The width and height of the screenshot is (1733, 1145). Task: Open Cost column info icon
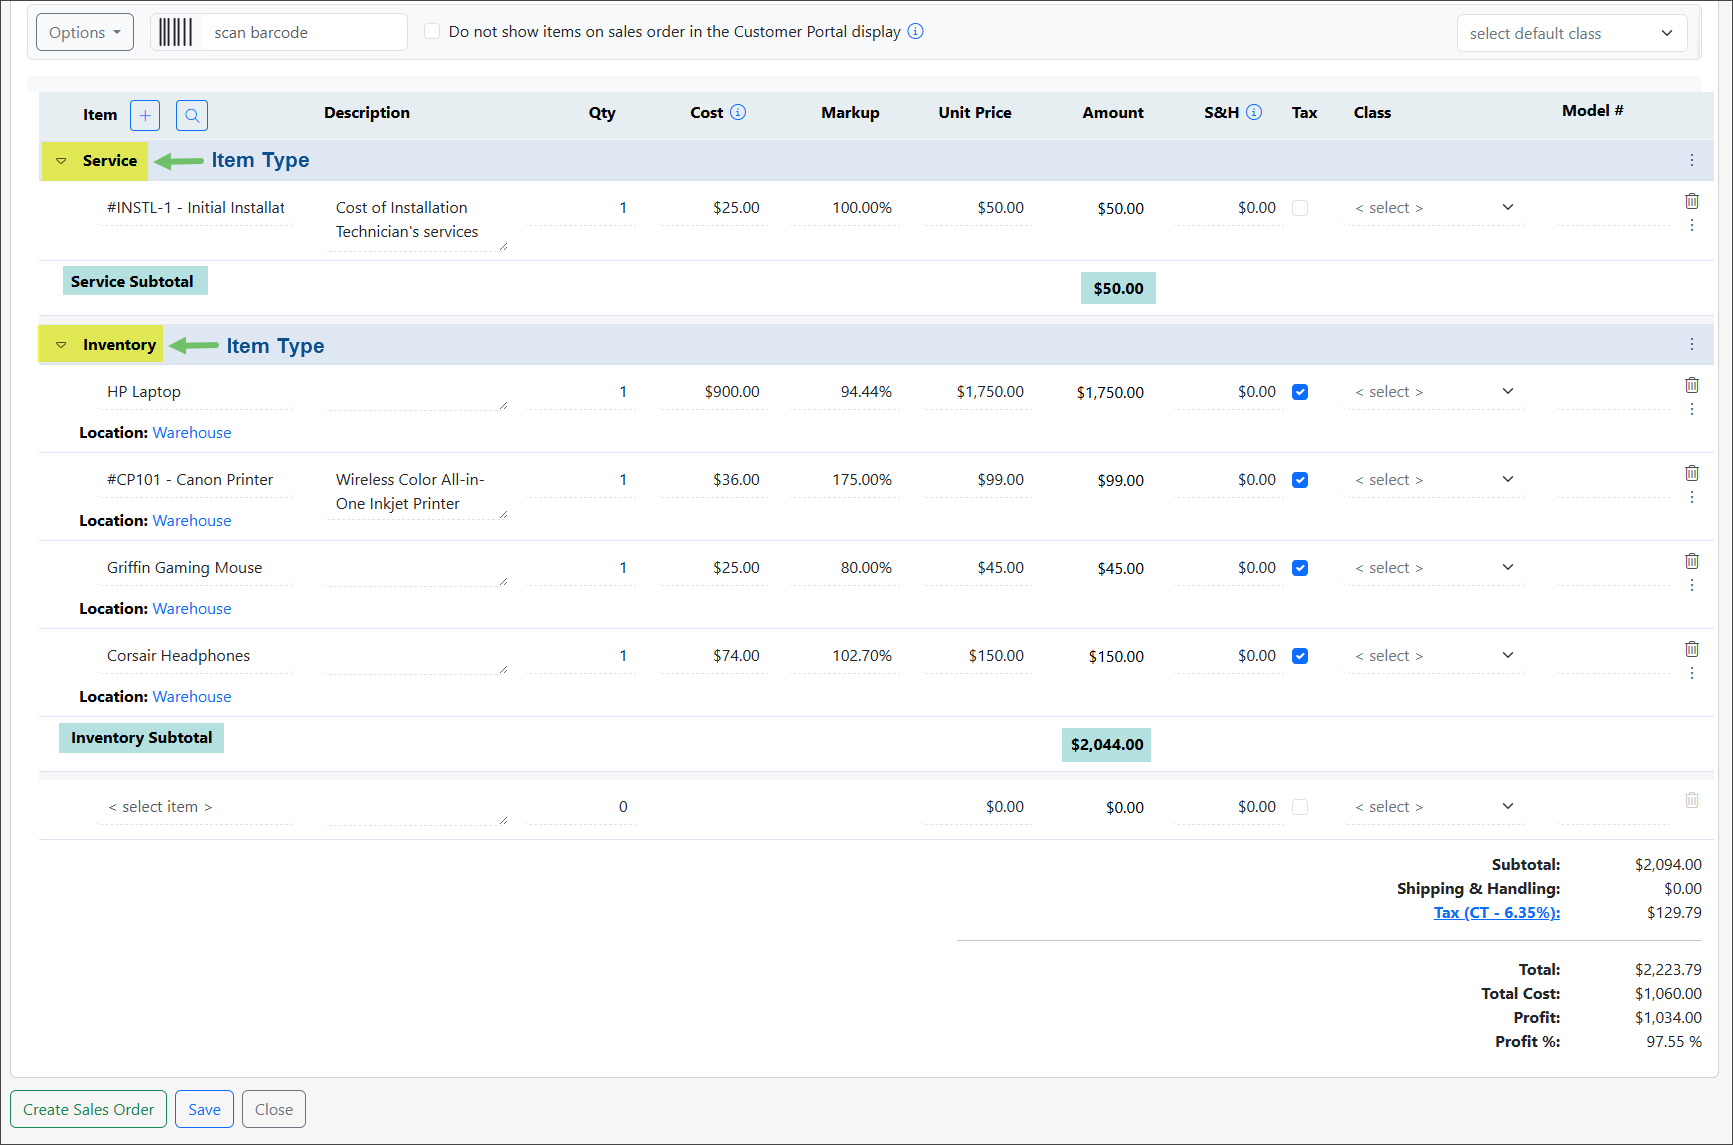coord(738,112)
